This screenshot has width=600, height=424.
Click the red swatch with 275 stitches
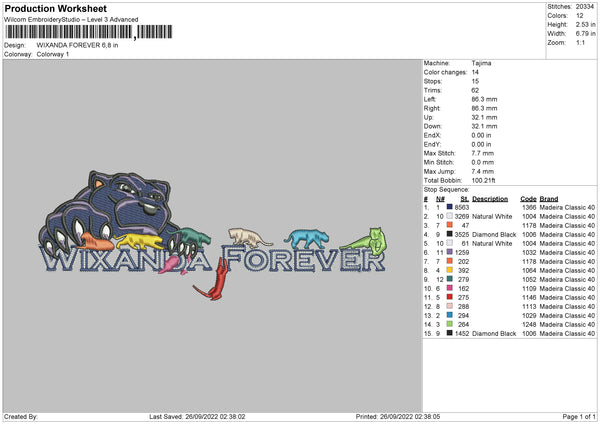[x=449, y=297]
